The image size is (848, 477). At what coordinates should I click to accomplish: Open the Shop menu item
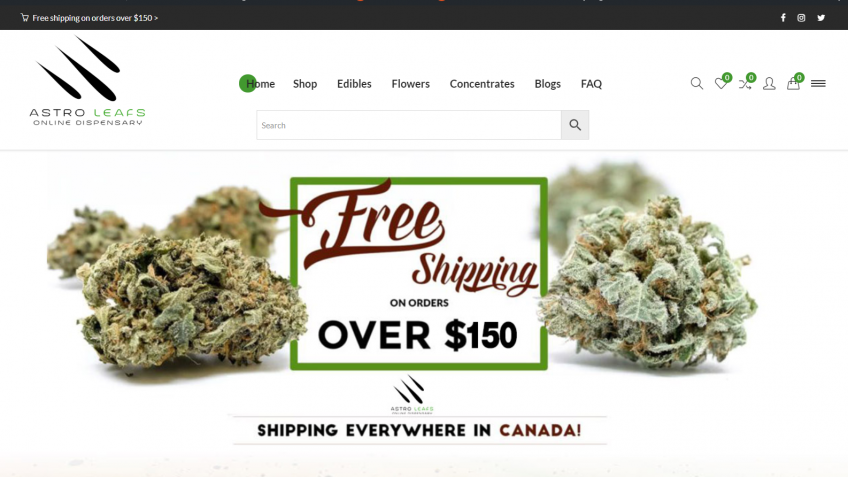click(x=305, y=84)
